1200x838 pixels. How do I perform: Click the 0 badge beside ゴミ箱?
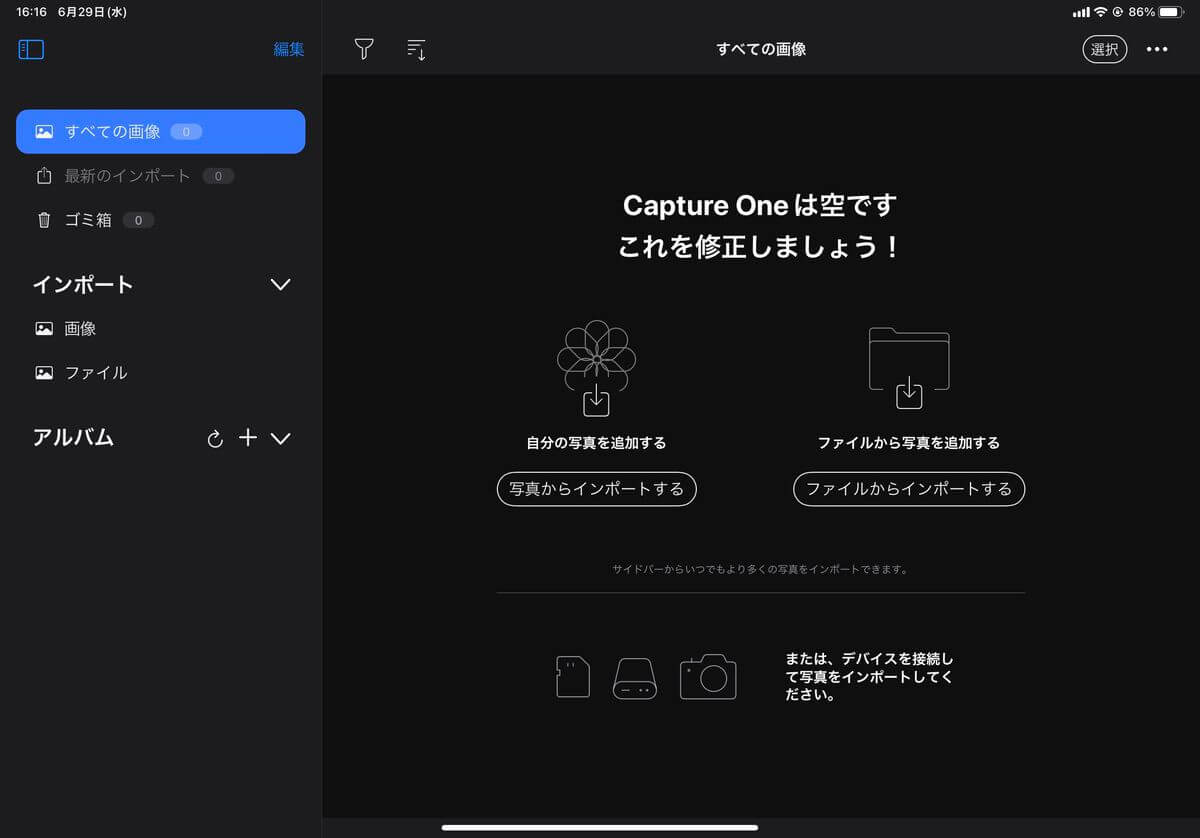tap(138, 220)
